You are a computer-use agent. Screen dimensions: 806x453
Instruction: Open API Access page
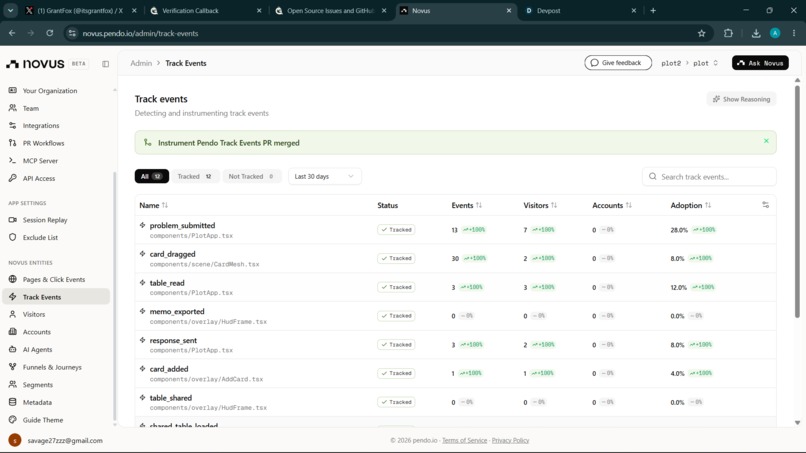pyautogui.click(x=39, y=178)
